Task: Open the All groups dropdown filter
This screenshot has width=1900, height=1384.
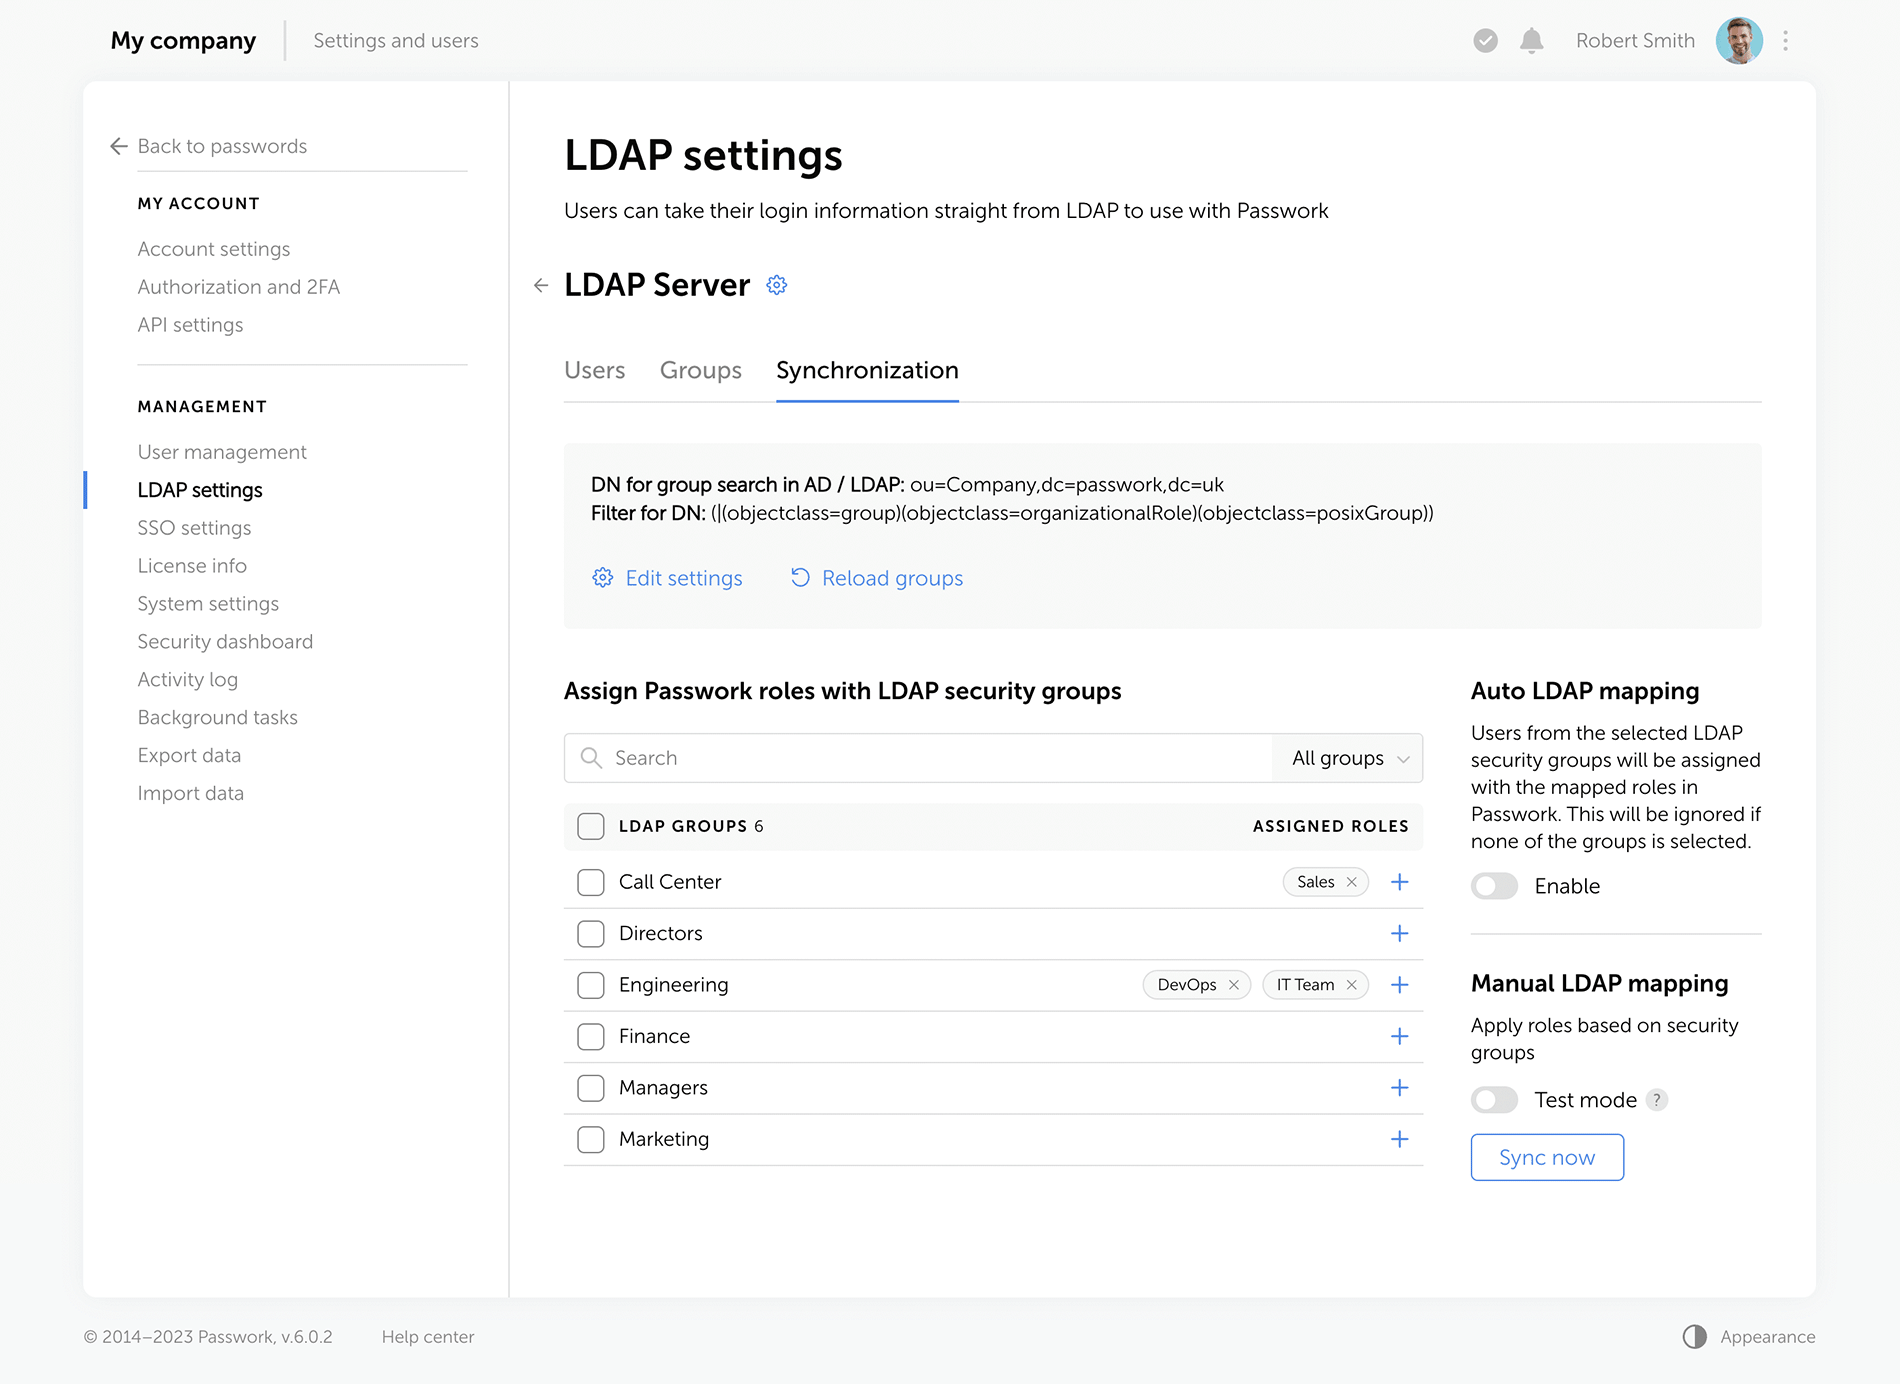Action: (1348, 758)
